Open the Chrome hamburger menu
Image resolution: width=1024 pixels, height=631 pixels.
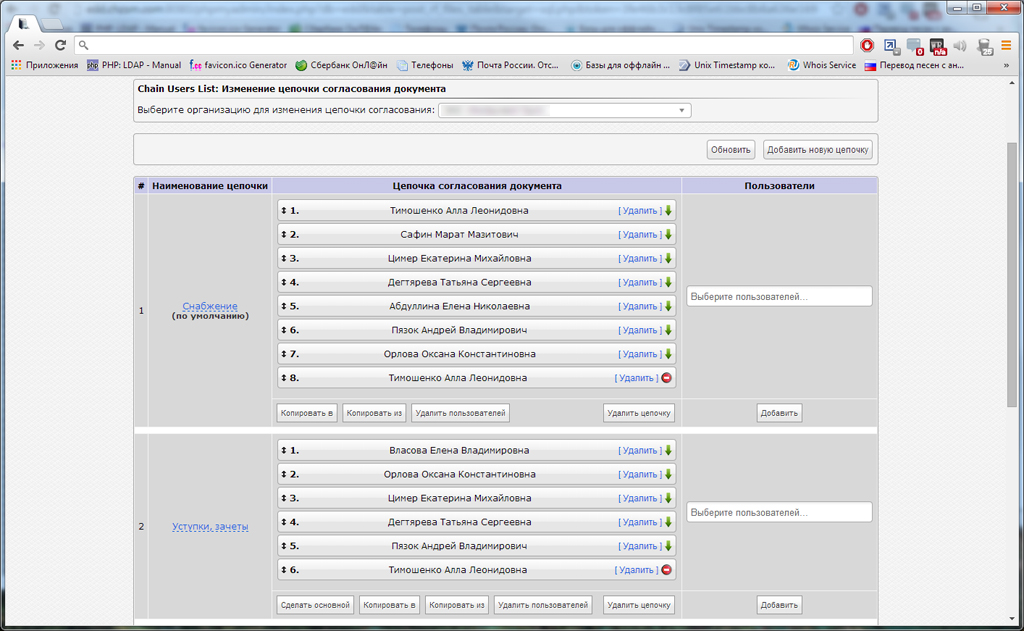pos(1007,45)
